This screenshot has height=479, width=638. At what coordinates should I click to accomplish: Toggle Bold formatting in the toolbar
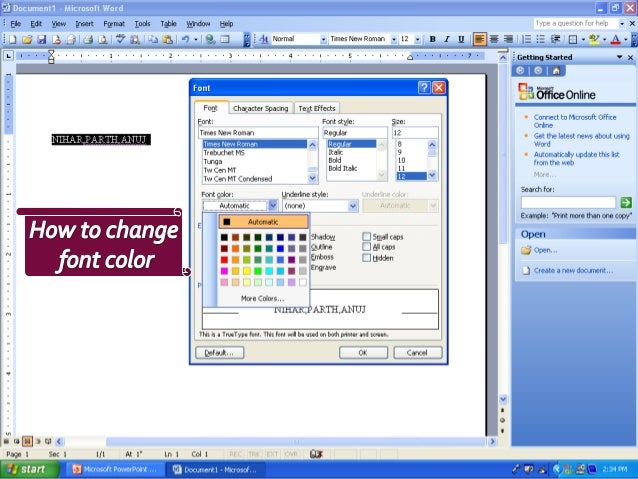(433, 39)
